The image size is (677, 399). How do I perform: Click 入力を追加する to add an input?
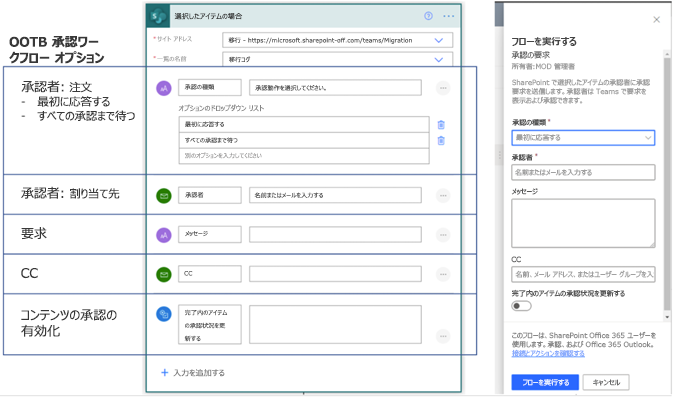pyautogui.click(x=193, y=373)
